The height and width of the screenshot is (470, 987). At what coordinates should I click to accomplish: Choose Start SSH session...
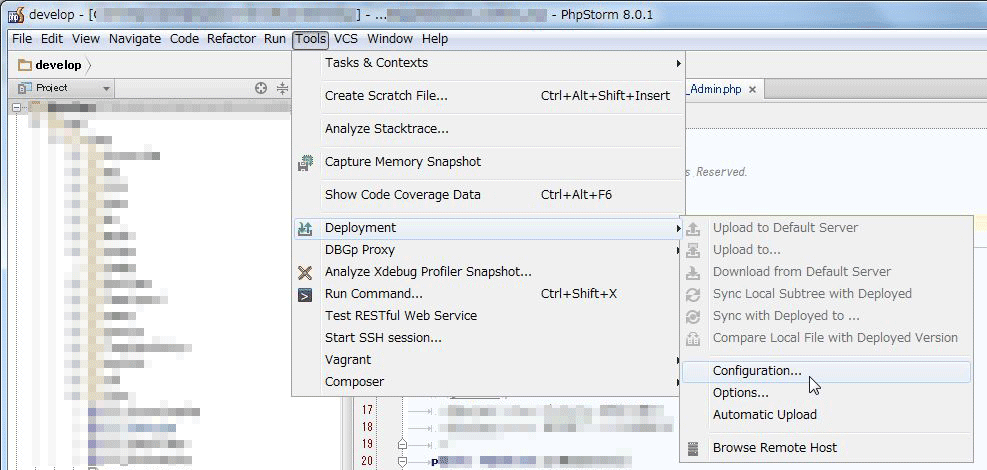point(488,339)
